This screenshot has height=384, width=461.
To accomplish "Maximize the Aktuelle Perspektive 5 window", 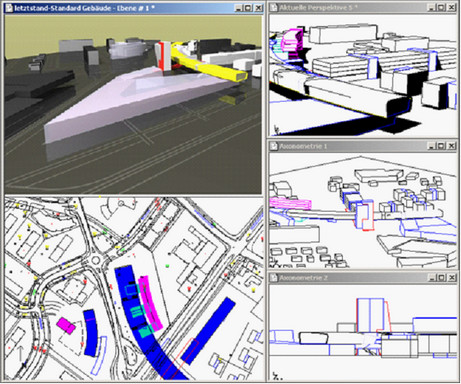I will pos(440,7).
